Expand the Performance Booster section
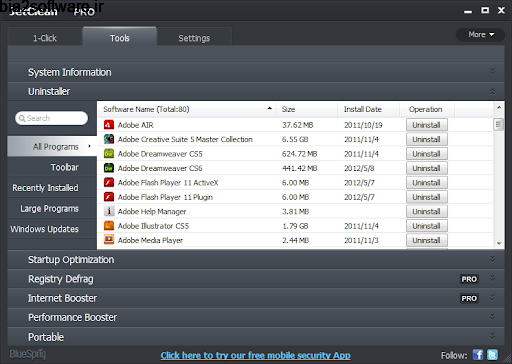 pos(492,317)
